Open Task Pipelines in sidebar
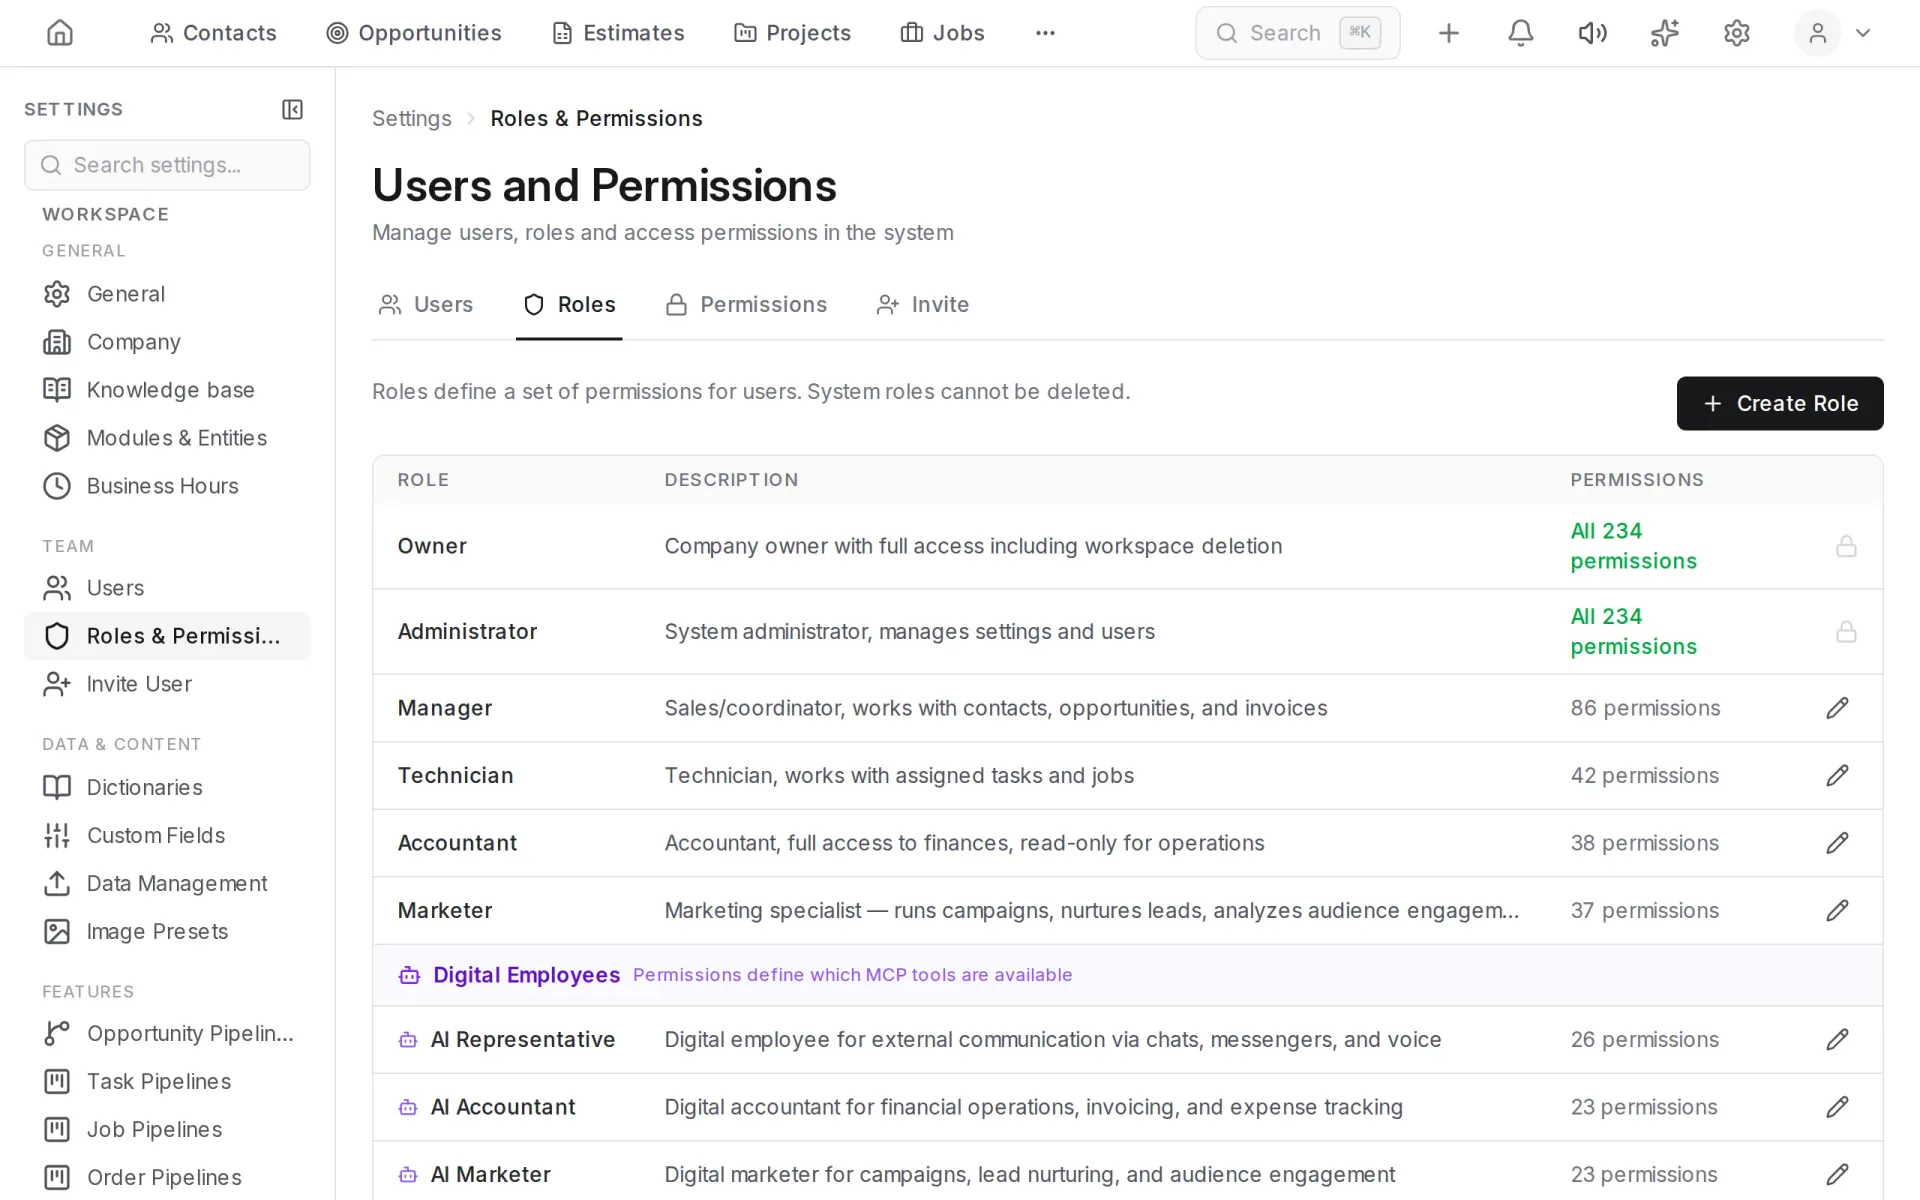This screenshot has width=1920, height=1200. point(167,1081)
